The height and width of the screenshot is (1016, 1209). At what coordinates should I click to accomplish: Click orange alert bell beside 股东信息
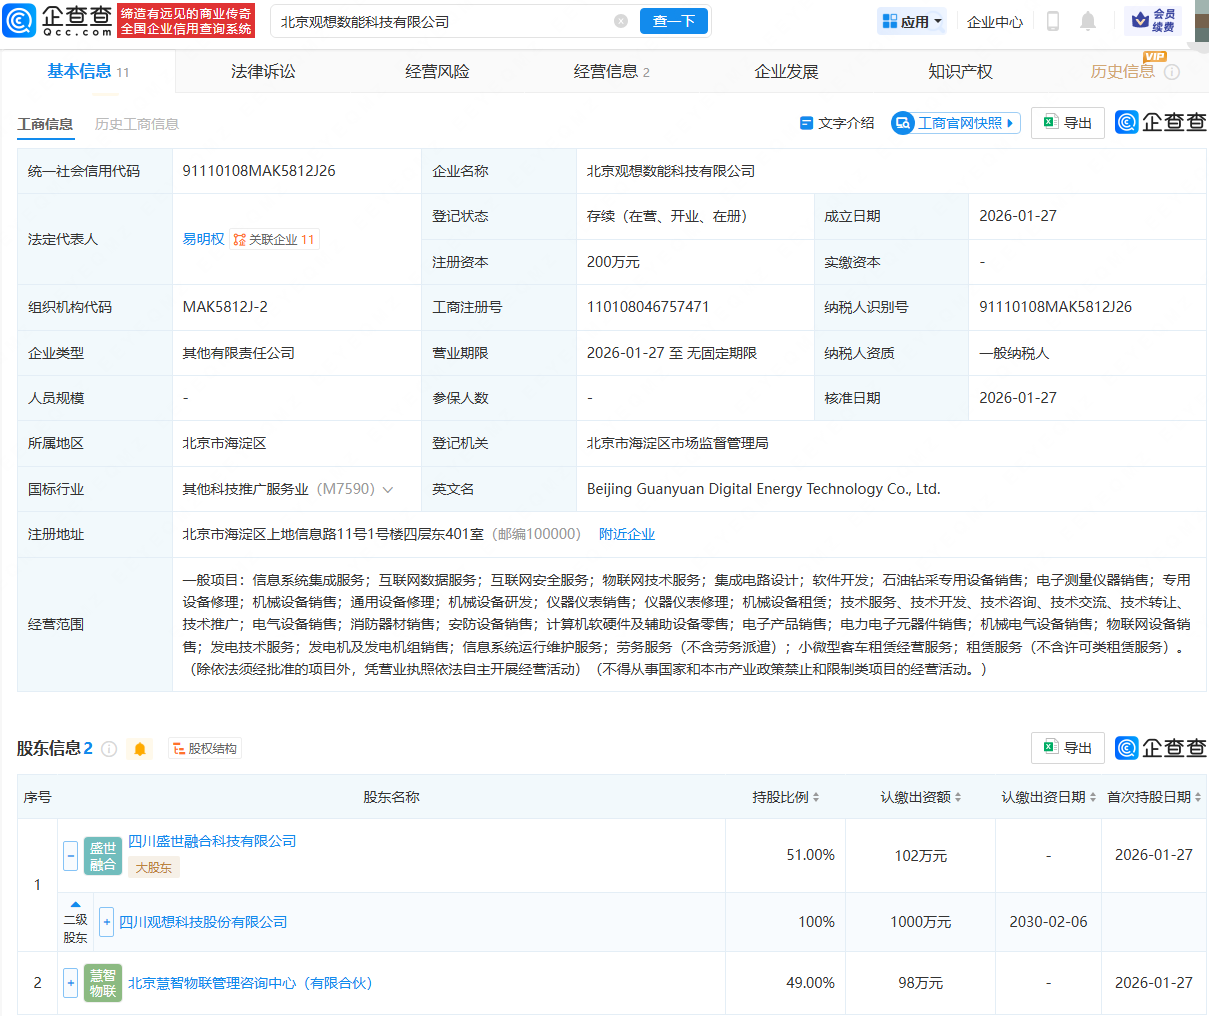pyautogui.click(x=140, y=749)
